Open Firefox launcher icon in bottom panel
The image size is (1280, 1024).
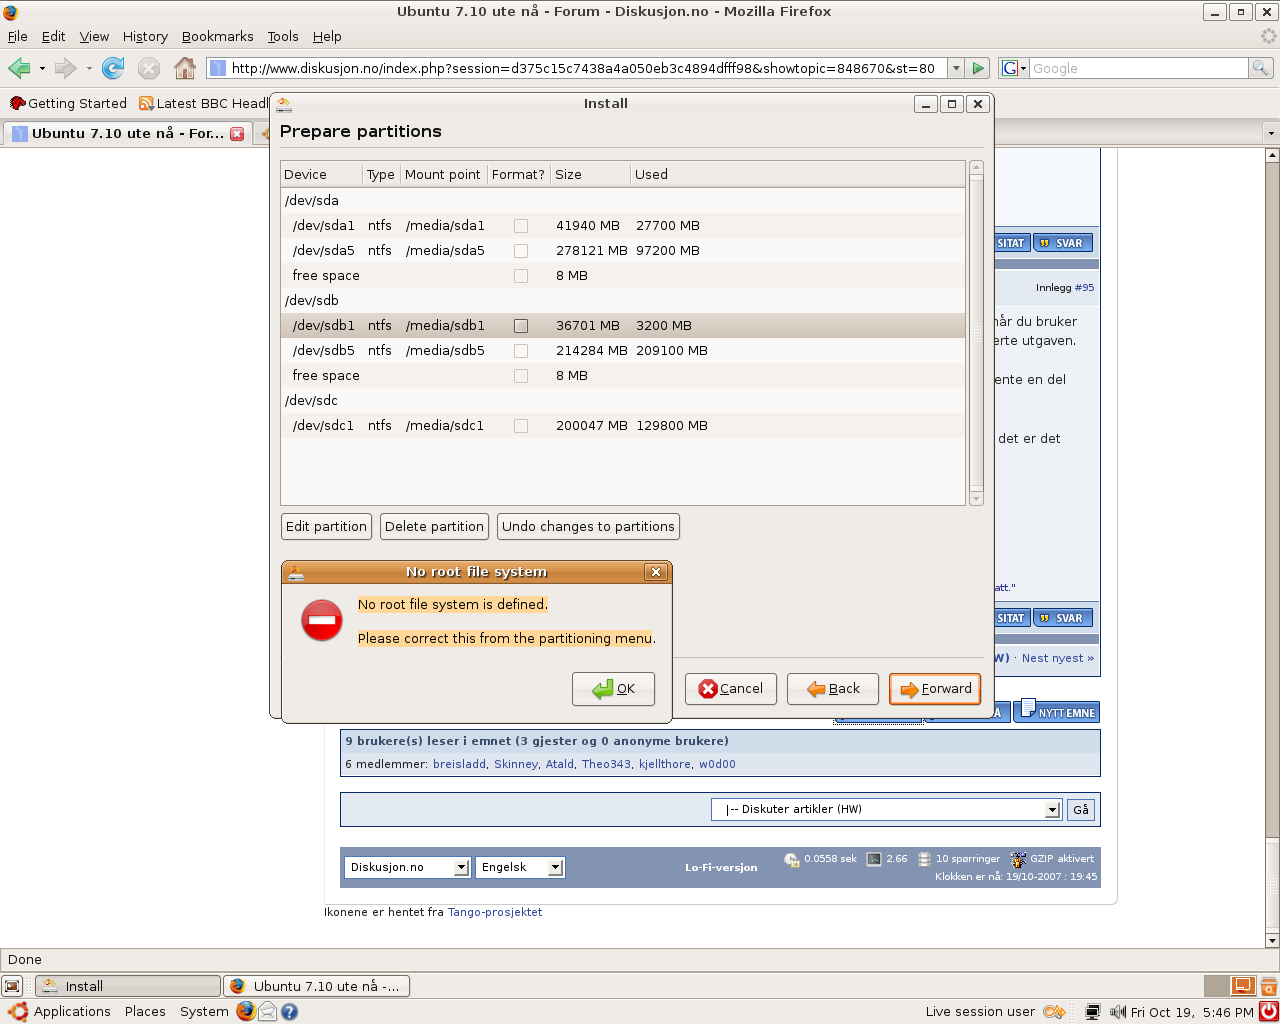click(246, 1011)
